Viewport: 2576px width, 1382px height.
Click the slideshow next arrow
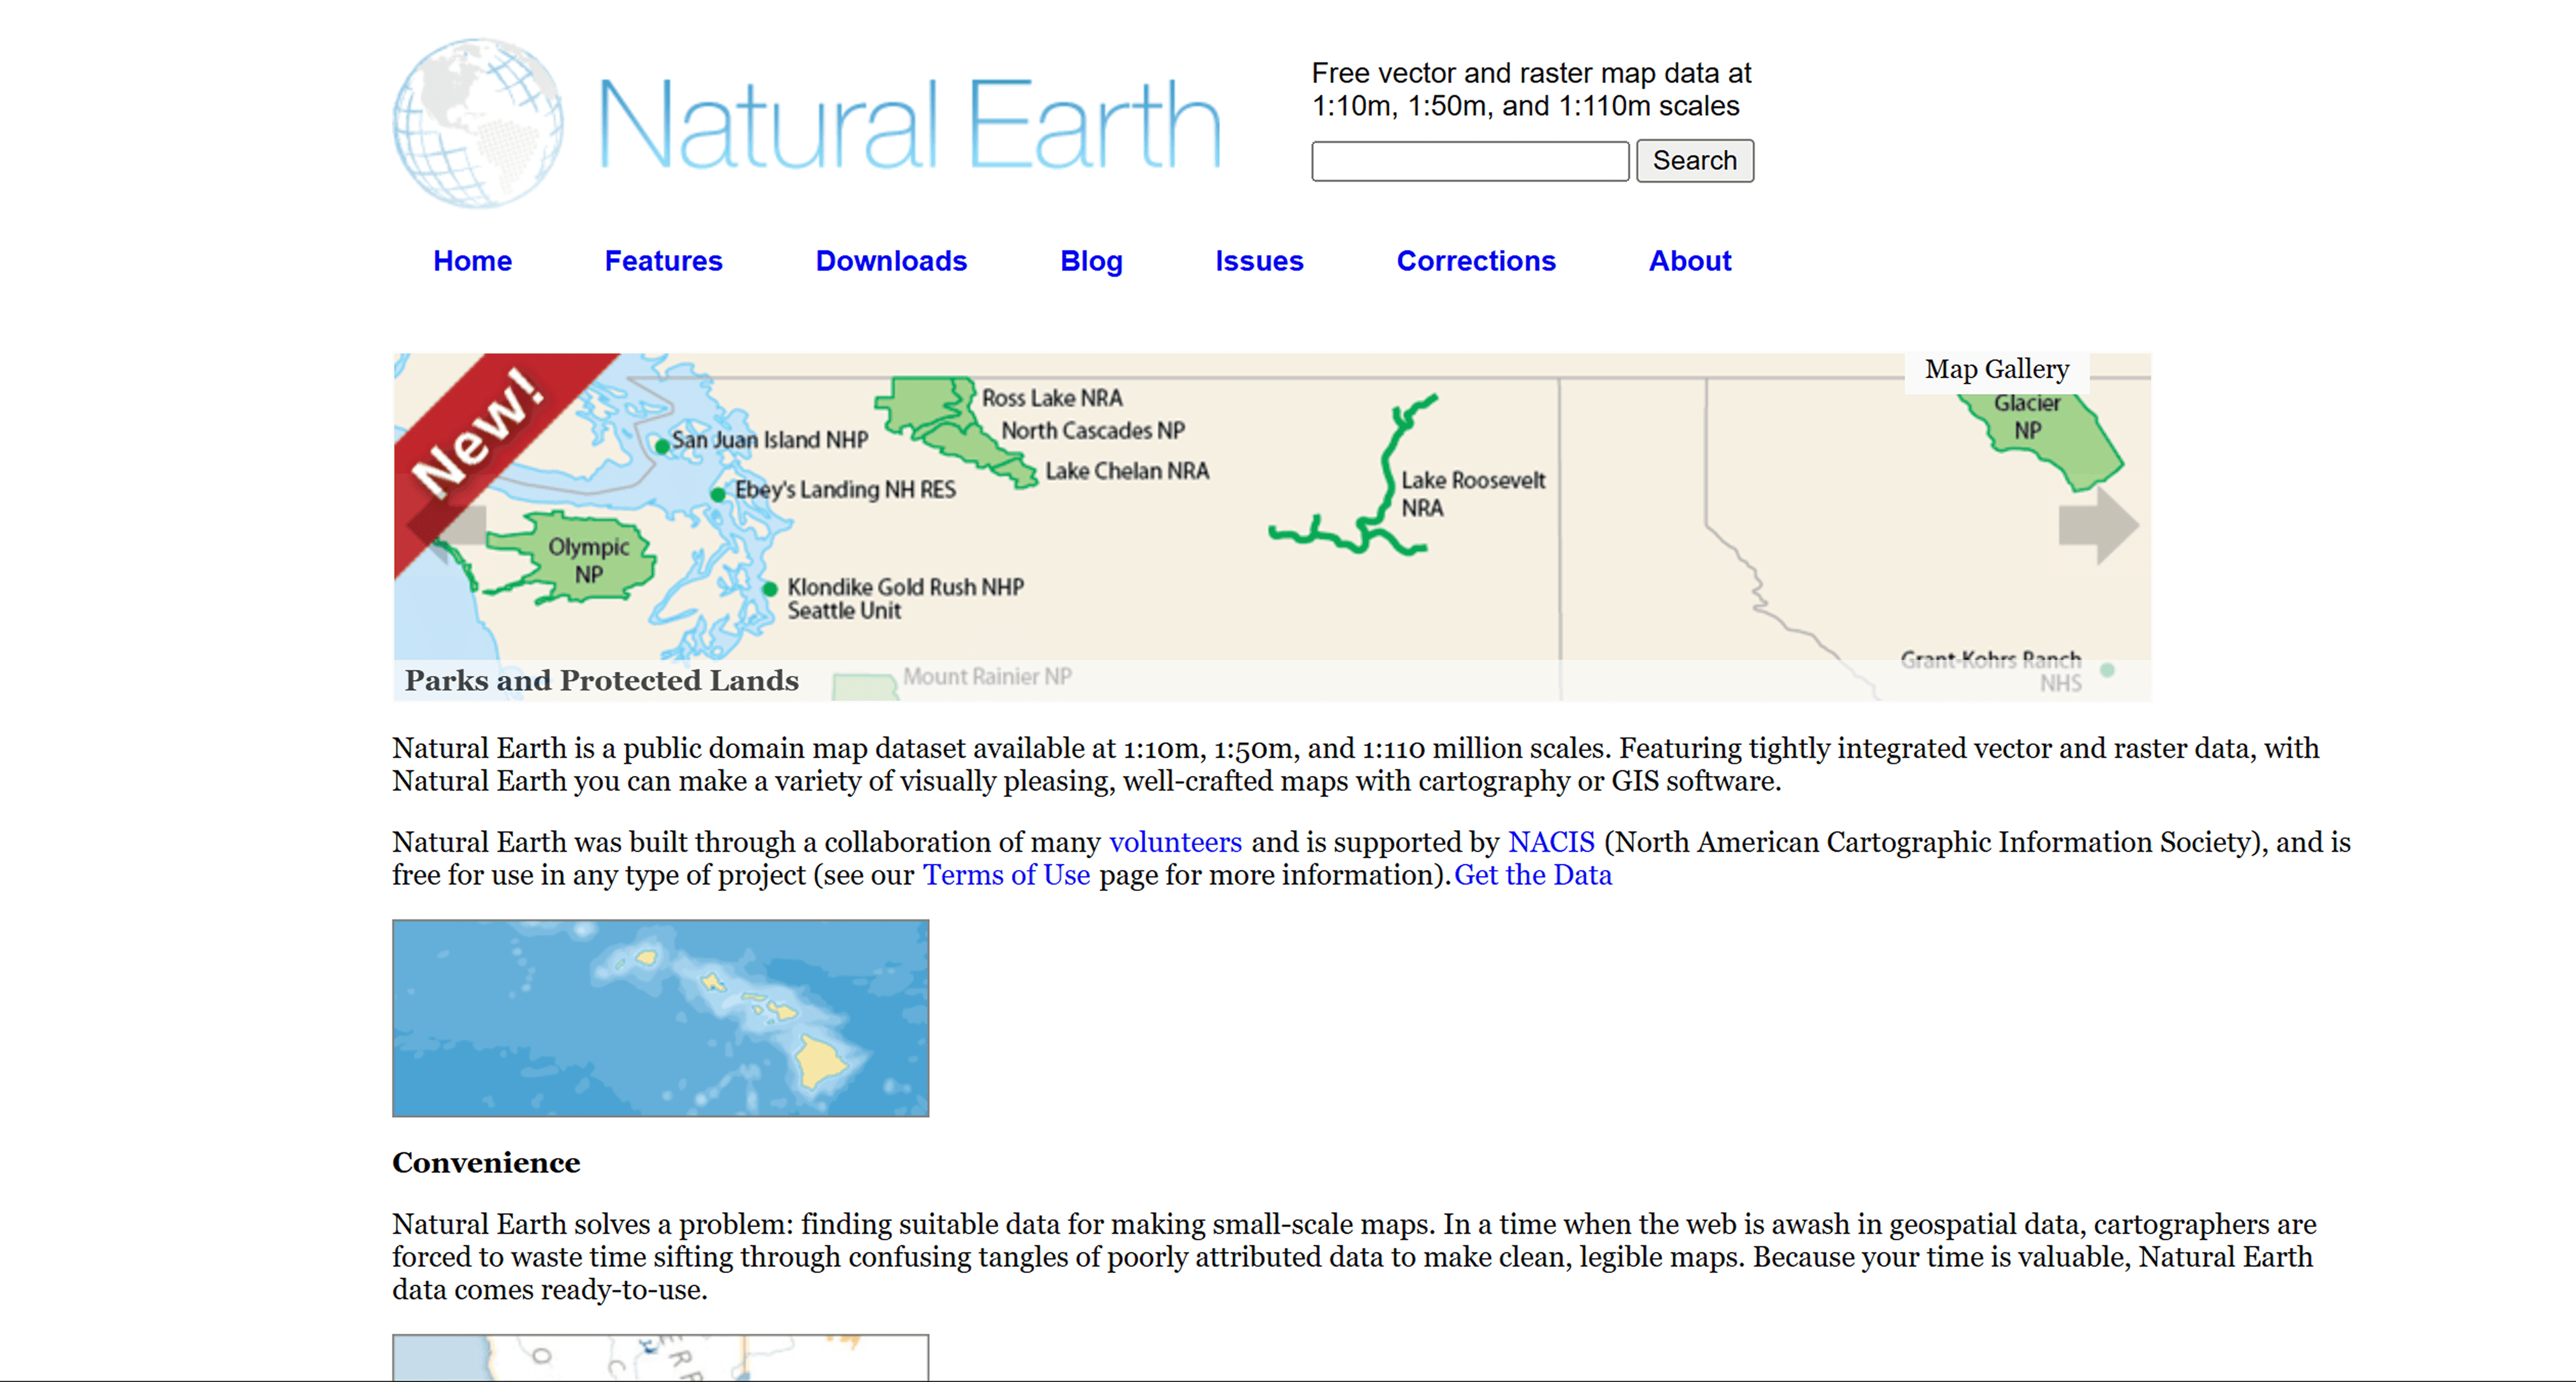[x=2097, y=525]
